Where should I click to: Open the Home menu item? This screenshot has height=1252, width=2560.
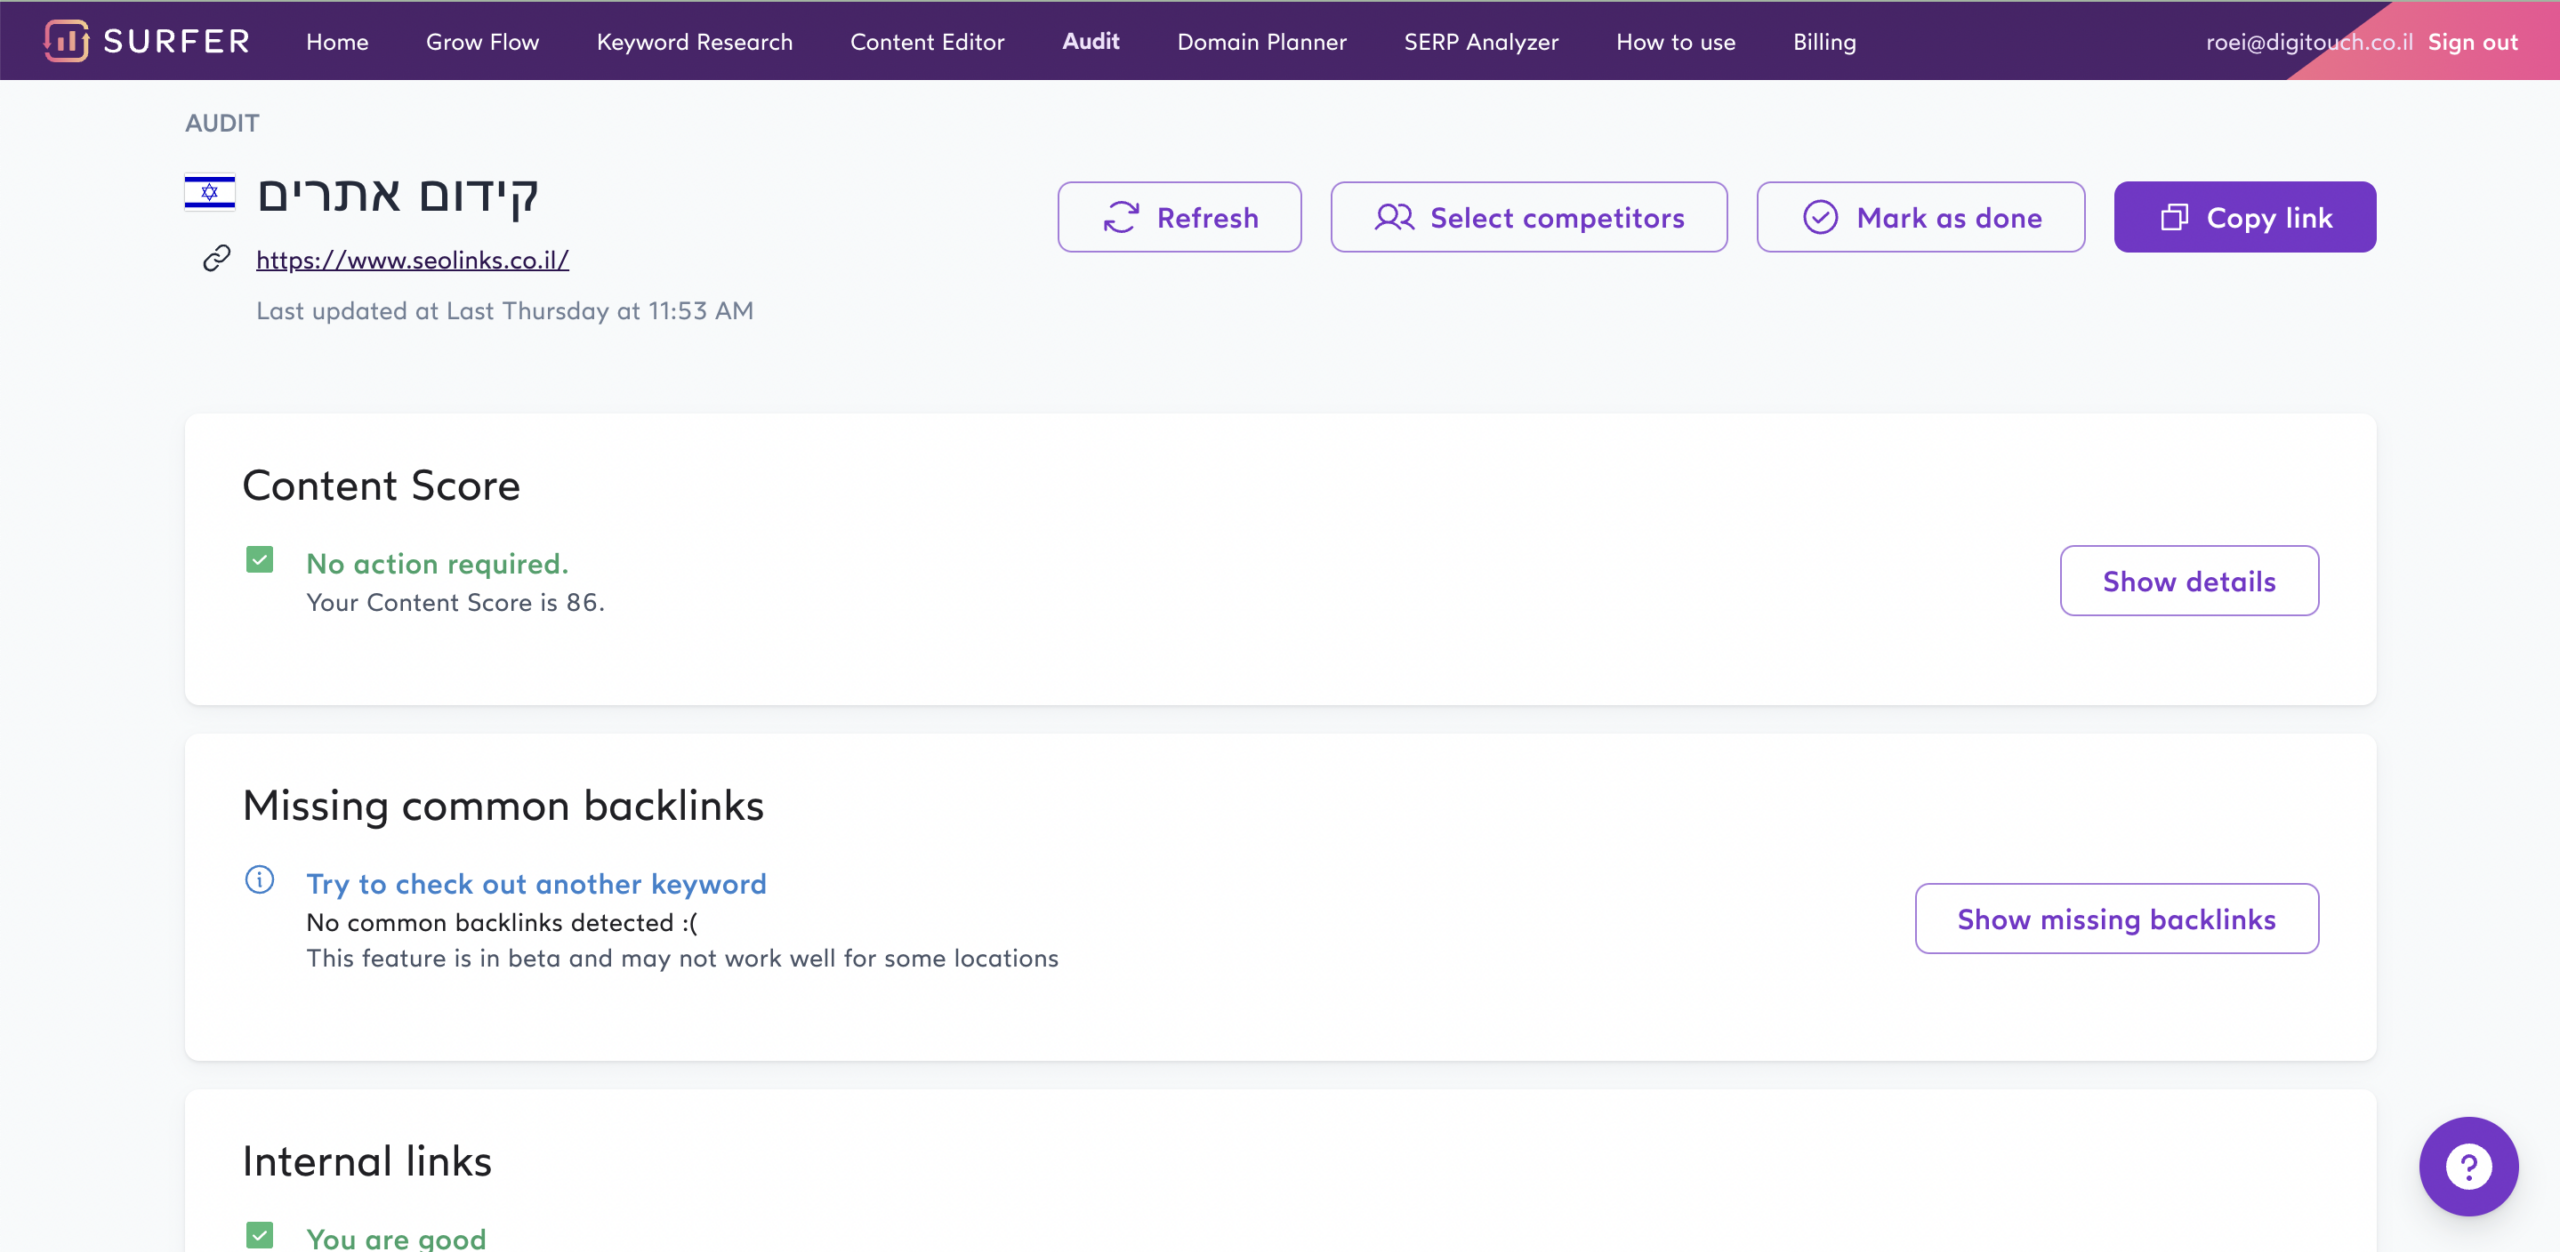click(337, 42)
